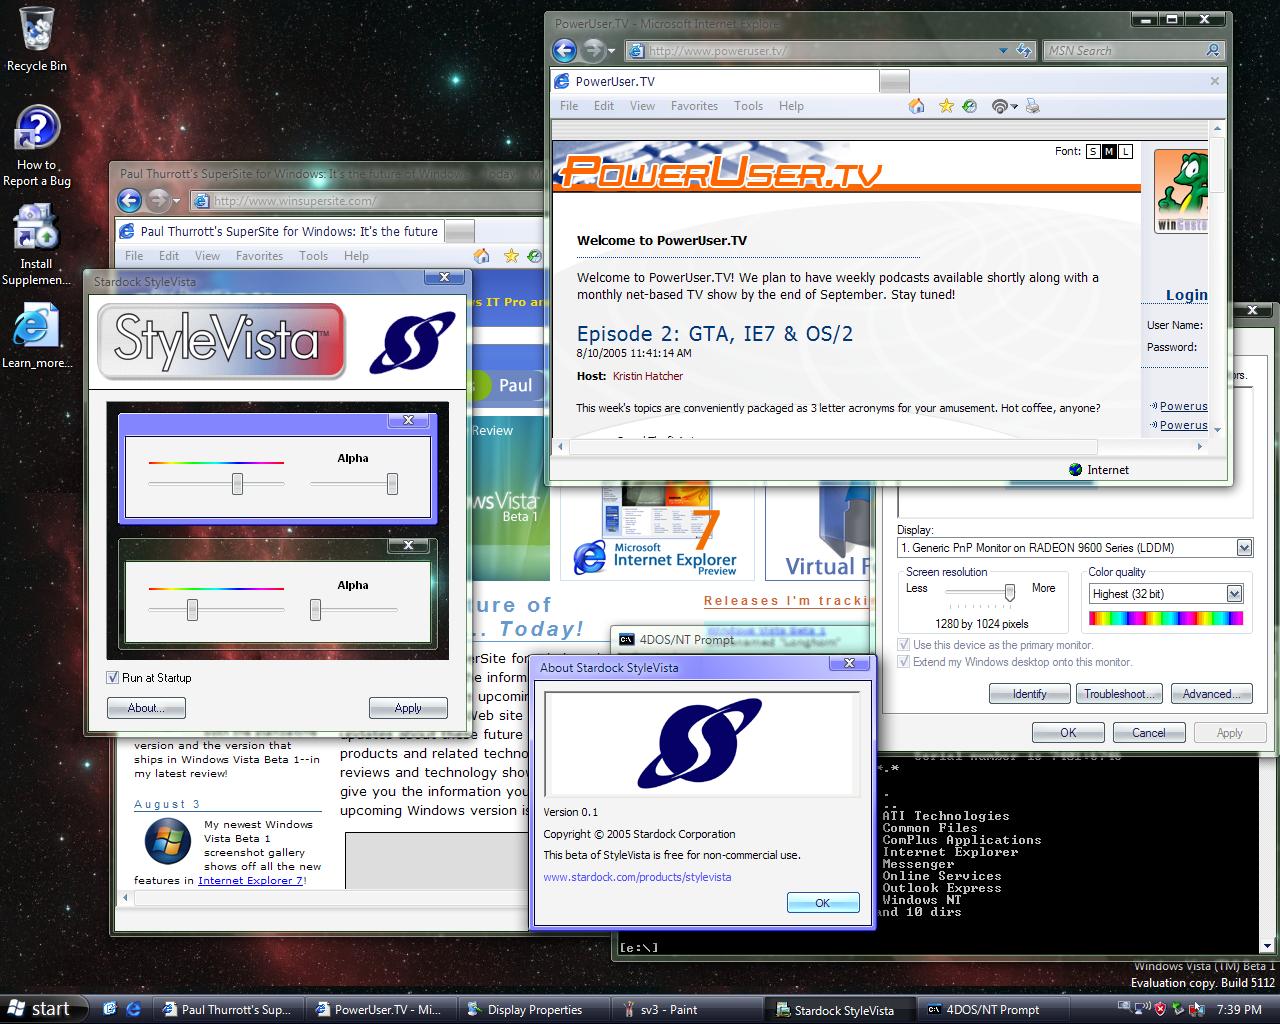Open Install Supplemental desktop icon
This screenshot has height=1024, width=1280.
click(x=36, y=244)
